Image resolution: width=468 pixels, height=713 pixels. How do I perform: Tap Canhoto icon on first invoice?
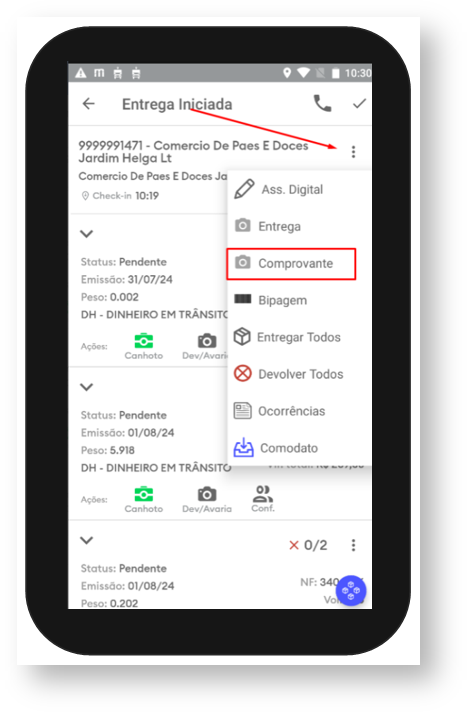coord(144,346)
